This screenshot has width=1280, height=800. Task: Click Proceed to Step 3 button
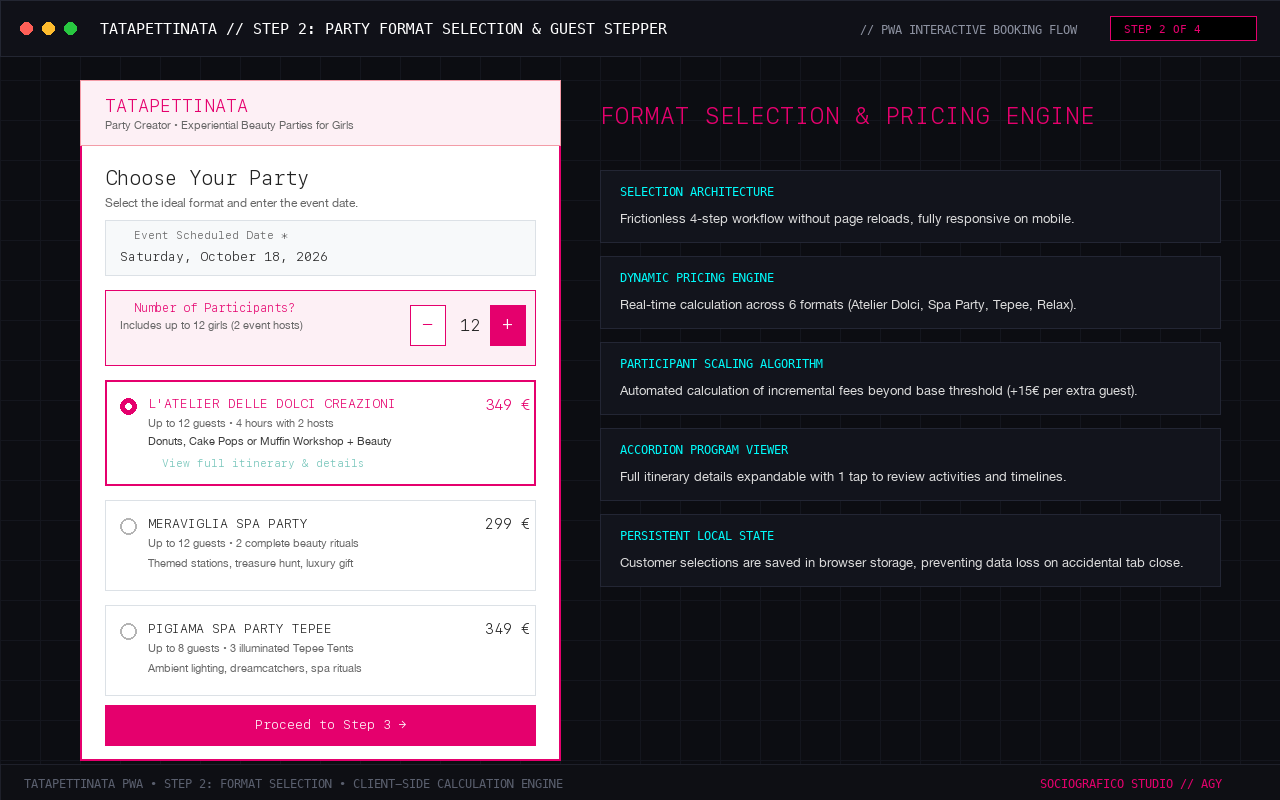point(320,725)
